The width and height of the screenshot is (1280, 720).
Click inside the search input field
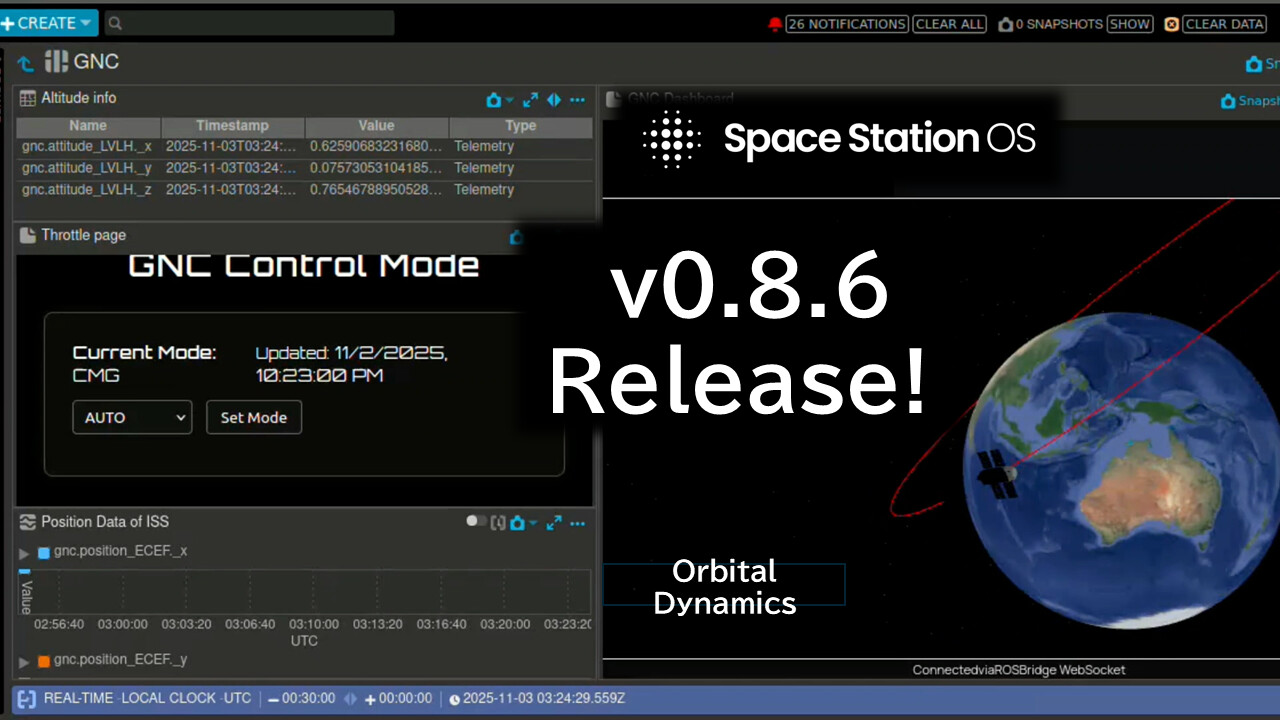(x=248, y=23)
